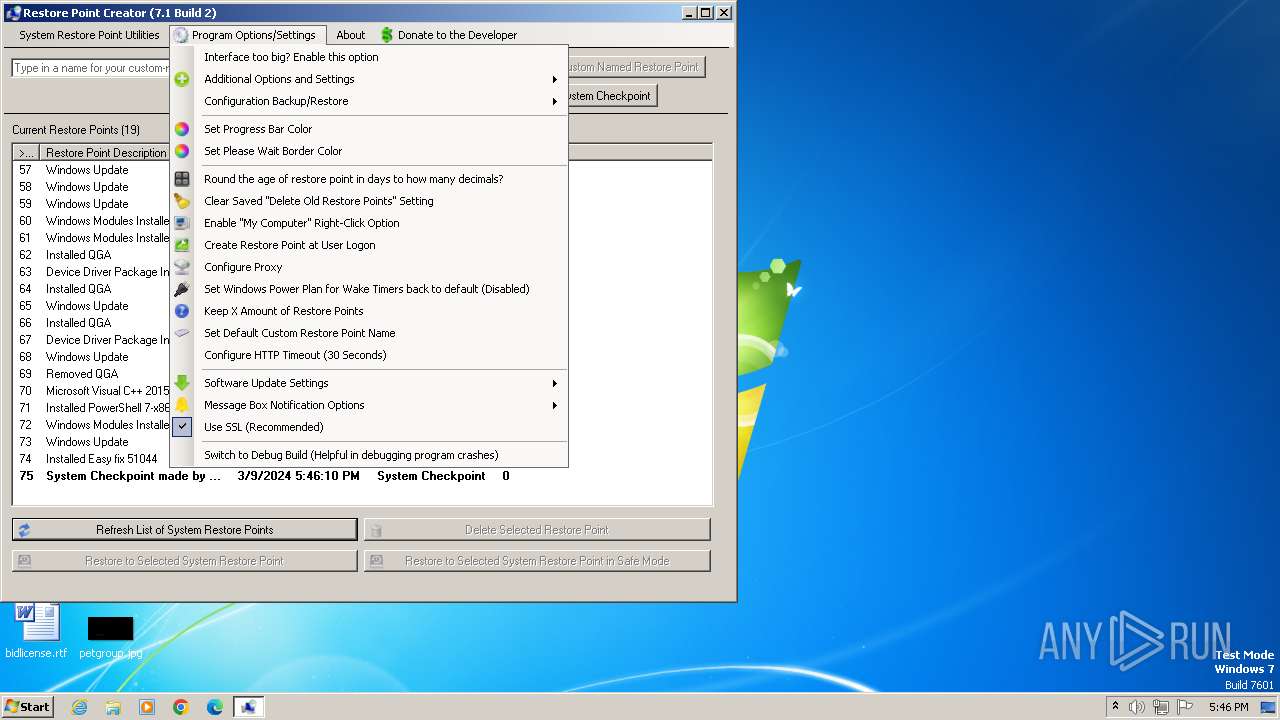
Task: Expand Additional Options and Settings submenu
Action: click(369, 79)
